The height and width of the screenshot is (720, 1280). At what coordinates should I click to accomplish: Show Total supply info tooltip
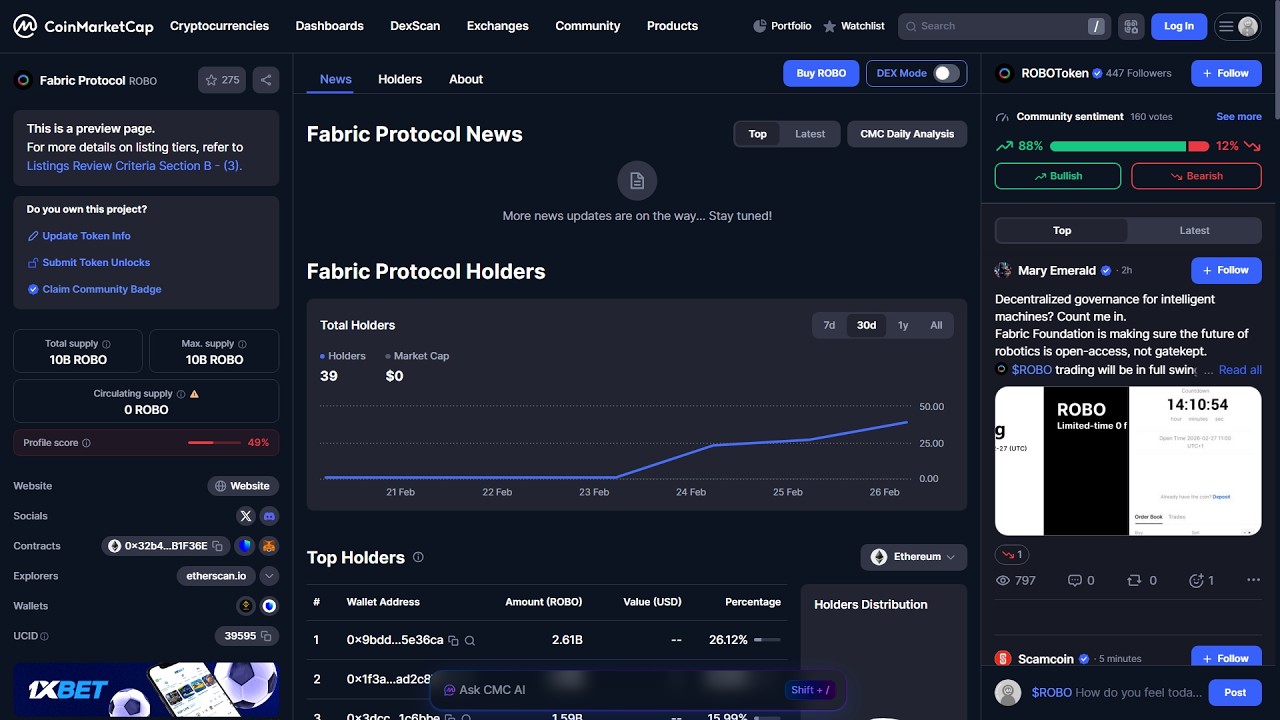point(106,344)
